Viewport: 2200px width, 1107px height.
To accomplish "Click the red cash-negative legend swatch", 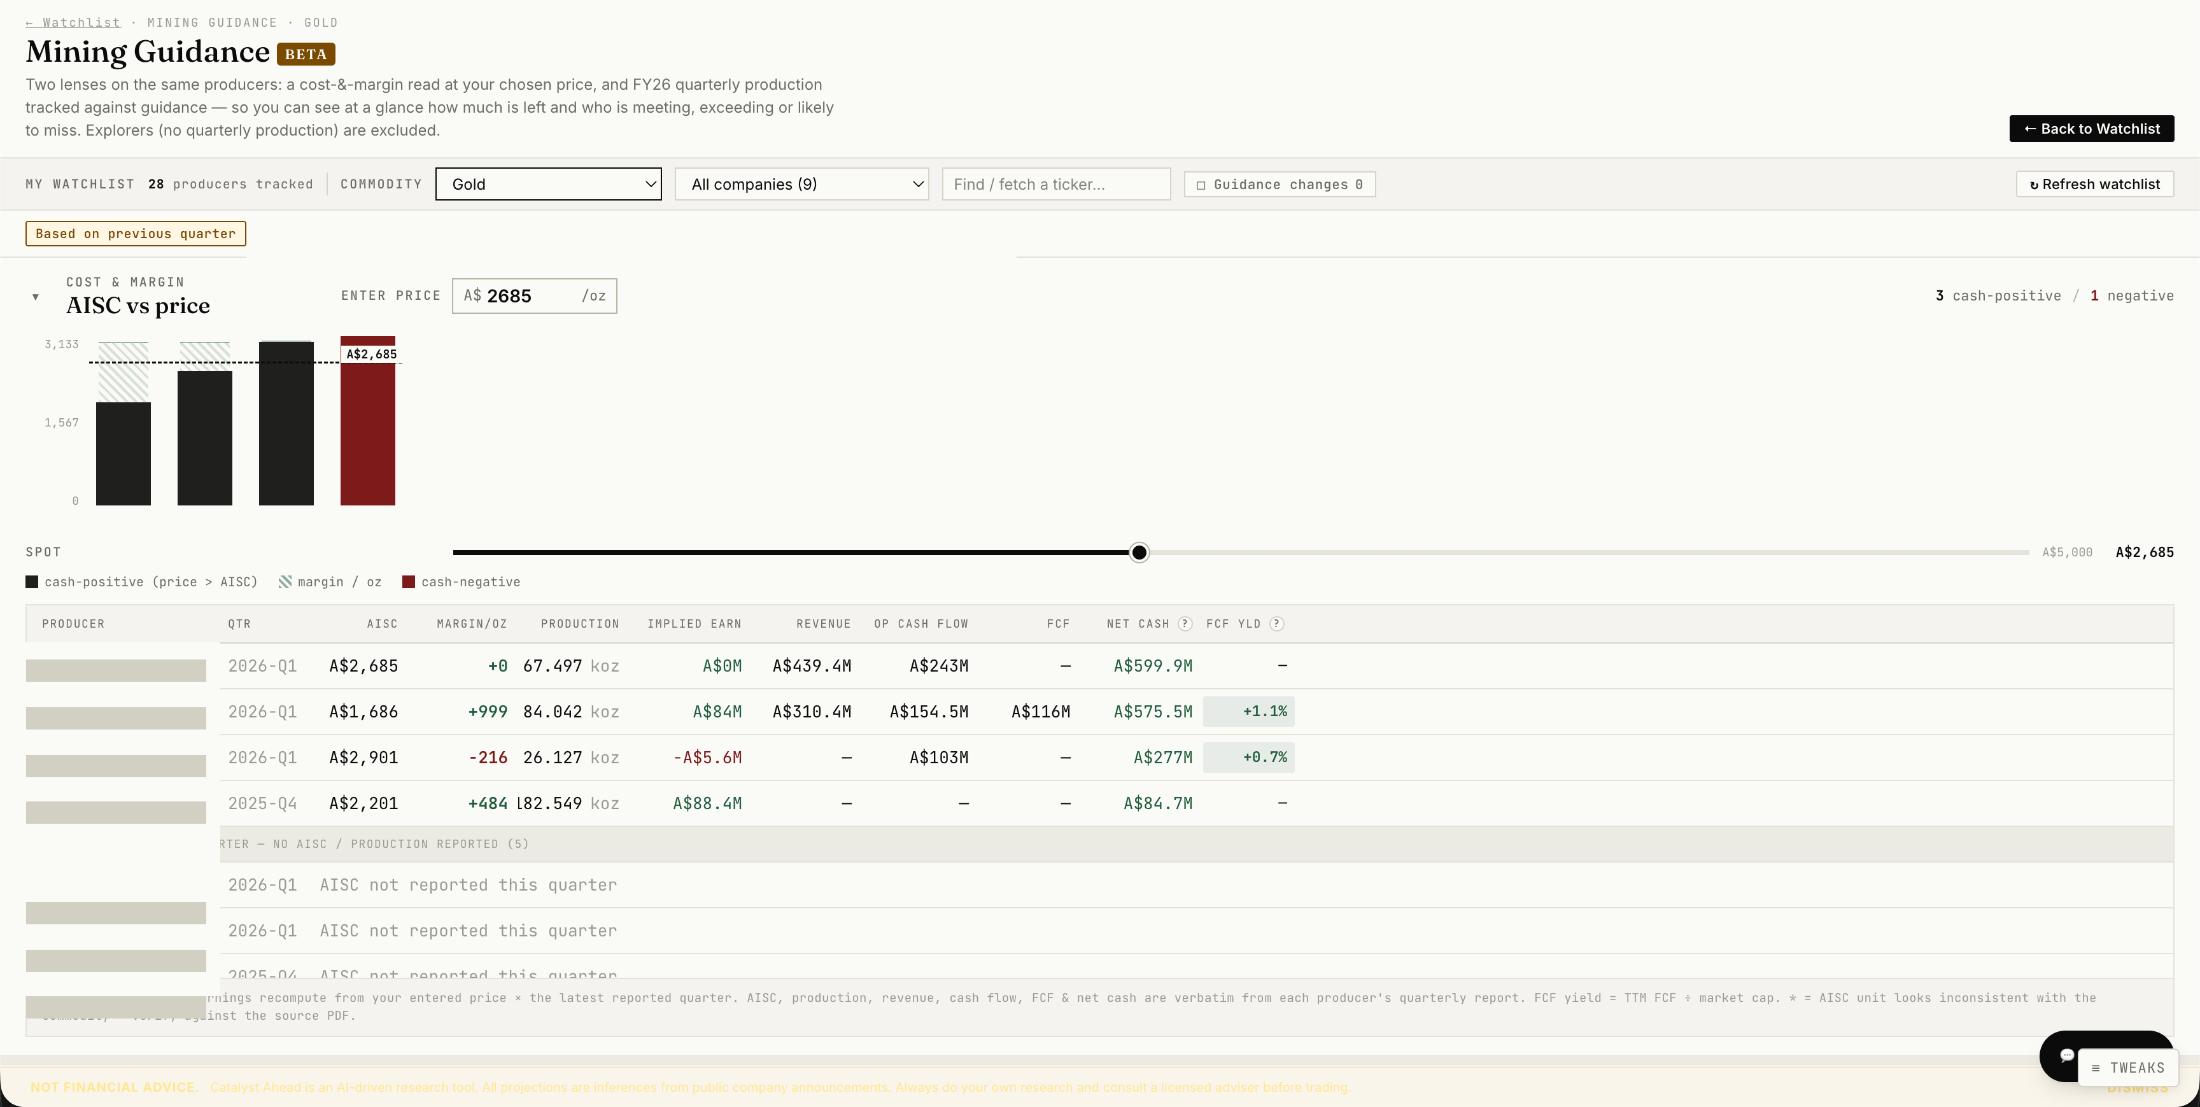I will [x=408, y=582].
